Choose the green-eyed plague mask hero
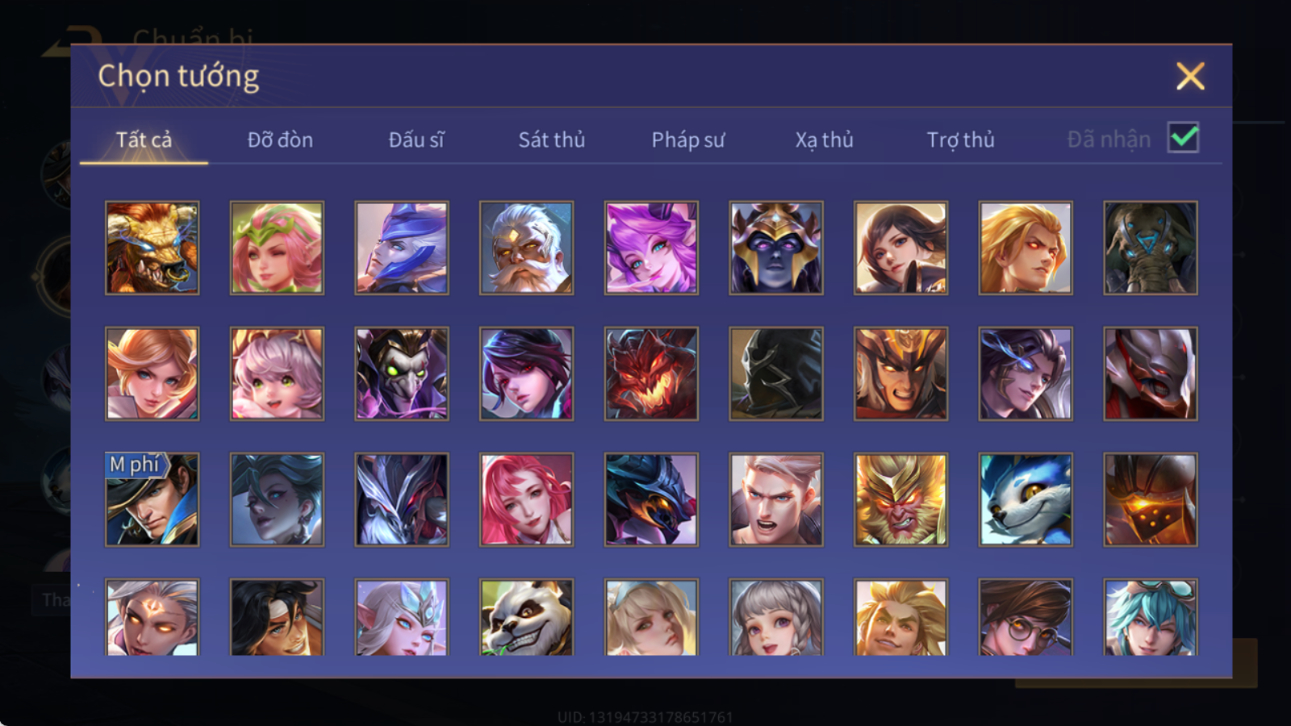The width and height of the screenshot is (1291, 726). click(x=402, y=373)
